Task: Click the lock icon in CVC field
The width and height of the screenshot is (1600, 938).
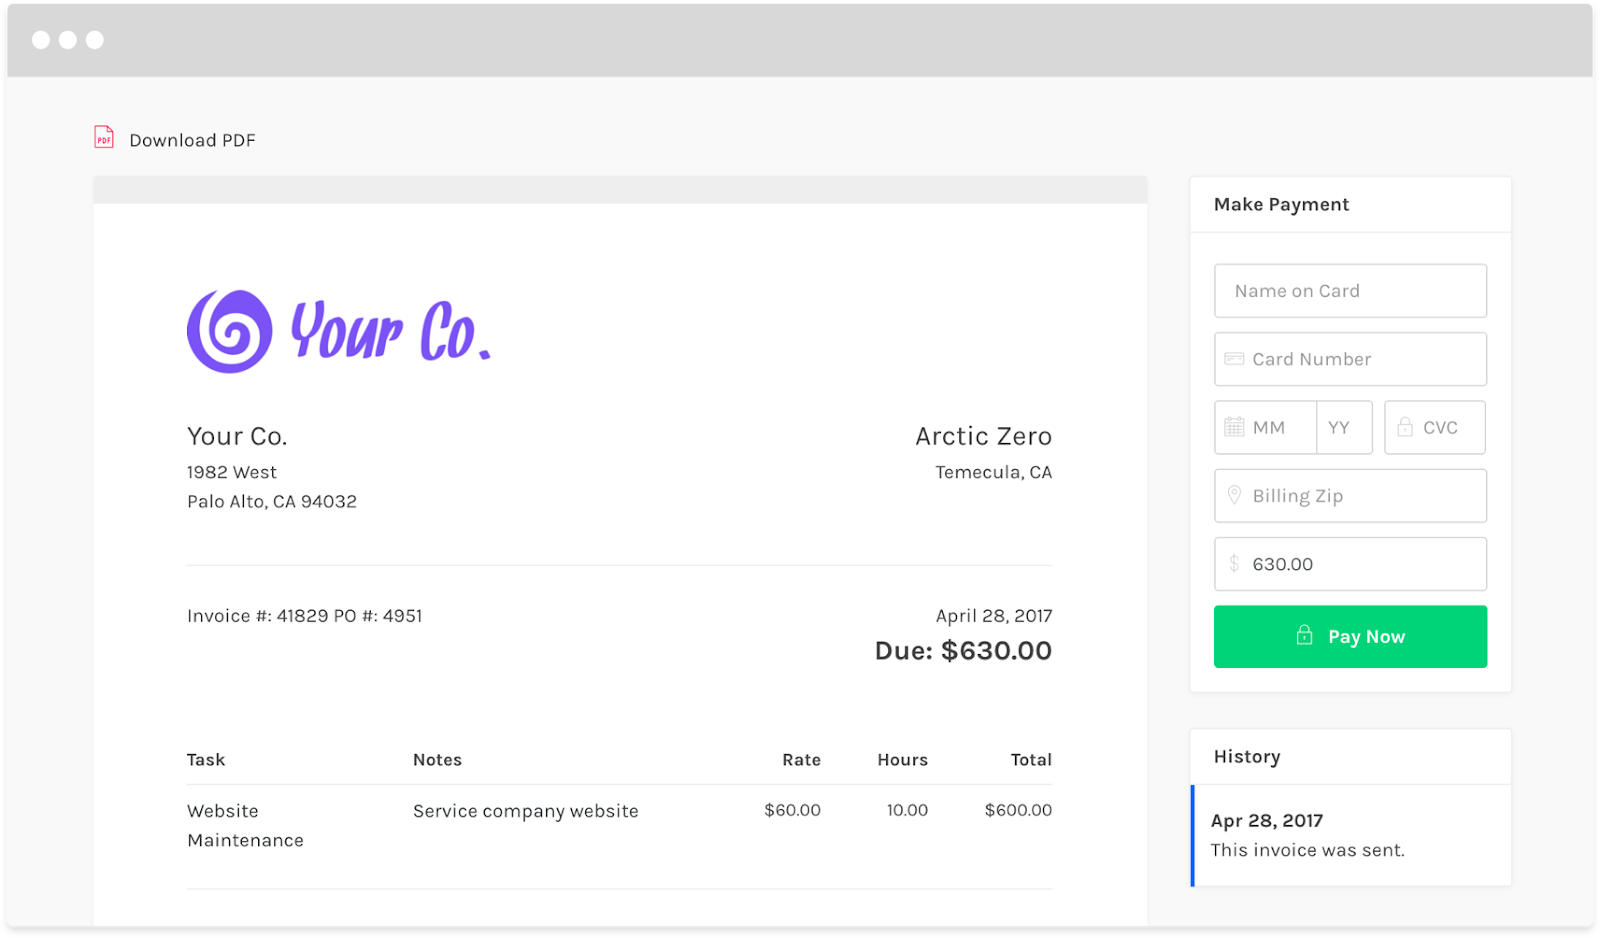Action: pos(1405,427)
